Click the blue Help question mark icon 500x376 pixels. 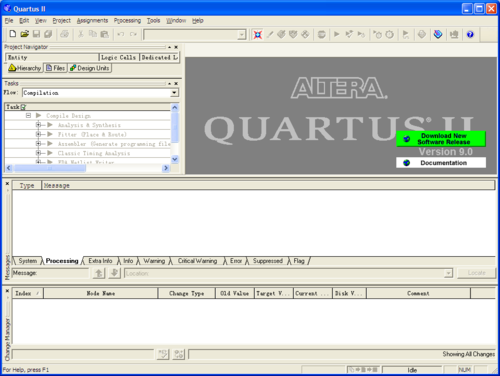470,34
